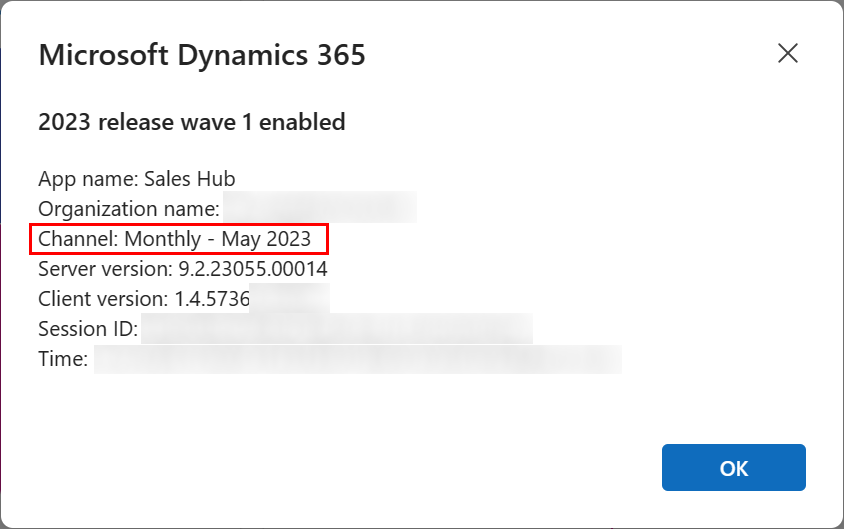This screenshot has height=529, width=844.
Task: Click the Client version label
Action: point(103,299)
